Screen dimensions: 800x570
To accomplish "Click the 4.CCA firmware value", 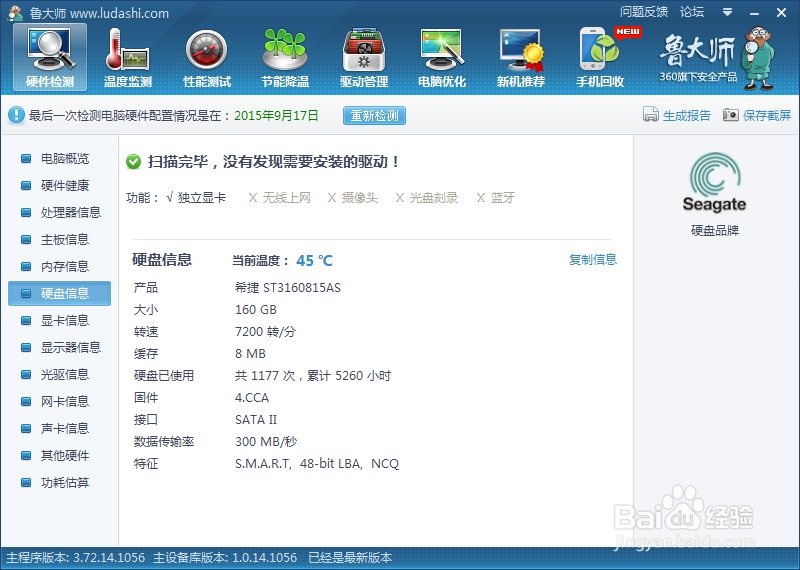I will pyautogui.click(x=252, y=398).
